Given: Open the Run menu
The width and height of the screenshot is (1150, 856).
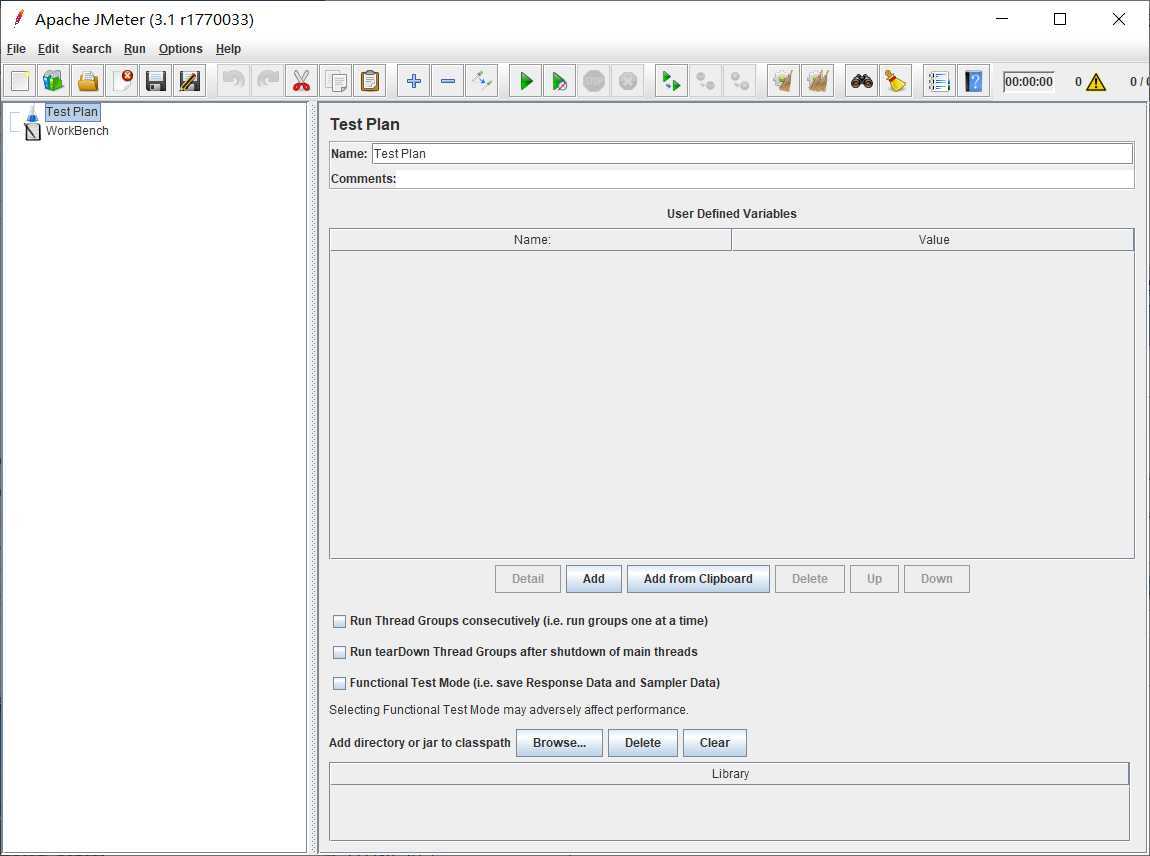Looking at the screenshot, I should [x=134, y=49].
